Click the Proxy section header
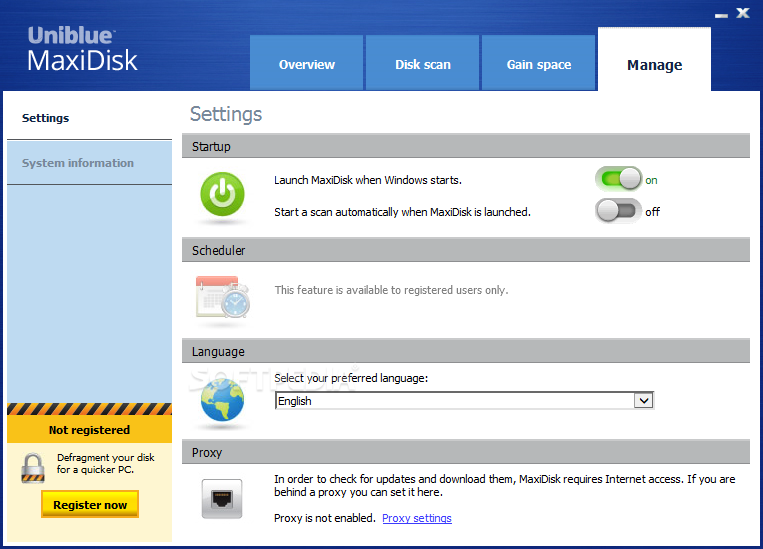Screen dimensions: 763x549 pyautogui.click(x=466, y=453)
